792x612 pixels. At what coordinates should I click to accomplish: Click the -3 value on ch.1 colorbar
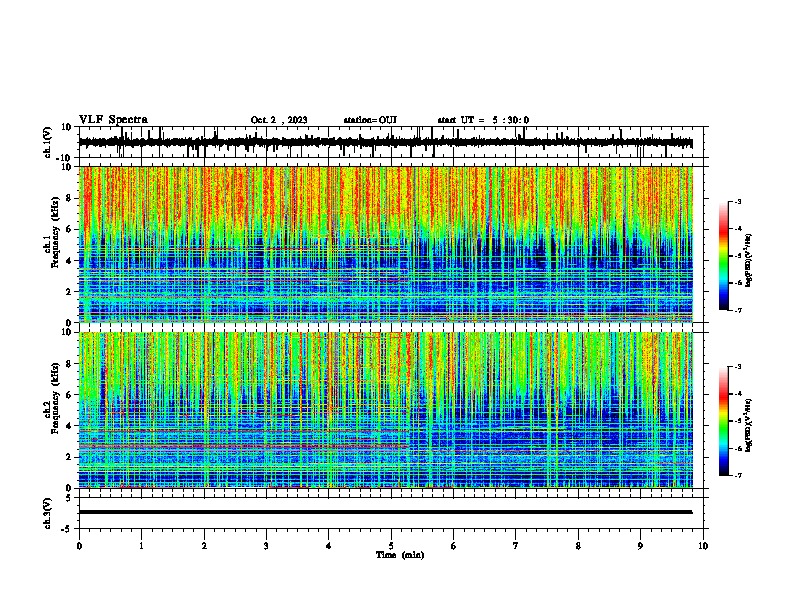[738, 201]
